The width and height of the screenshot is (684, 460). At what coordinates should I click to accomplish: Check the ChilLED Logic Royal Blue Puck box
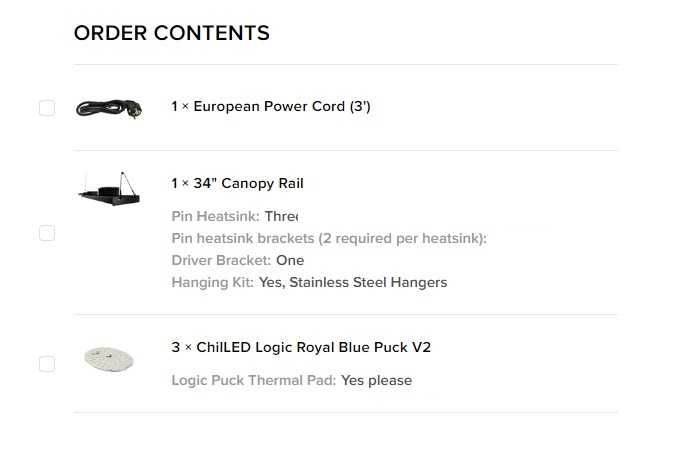point(47,364)
